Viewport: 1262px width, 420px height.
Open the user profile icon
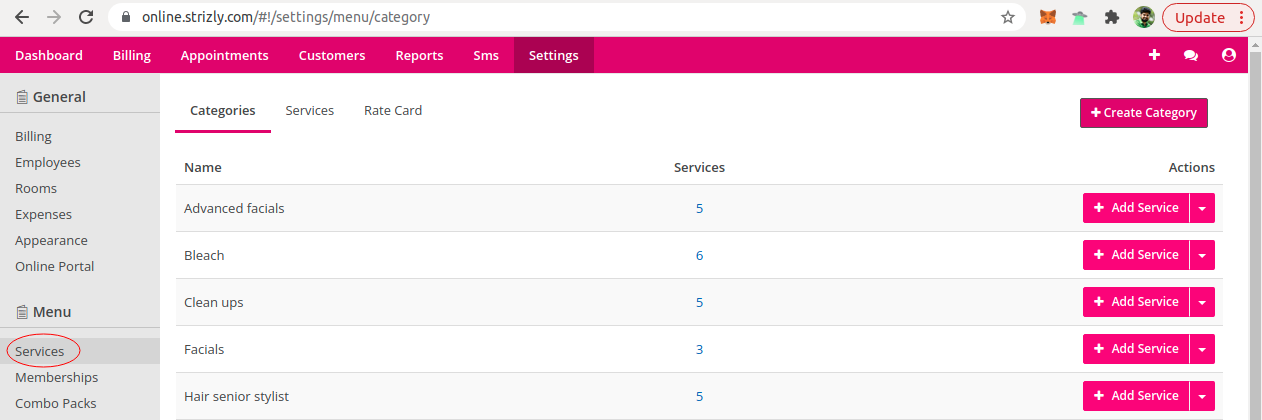click(1229, 55)
